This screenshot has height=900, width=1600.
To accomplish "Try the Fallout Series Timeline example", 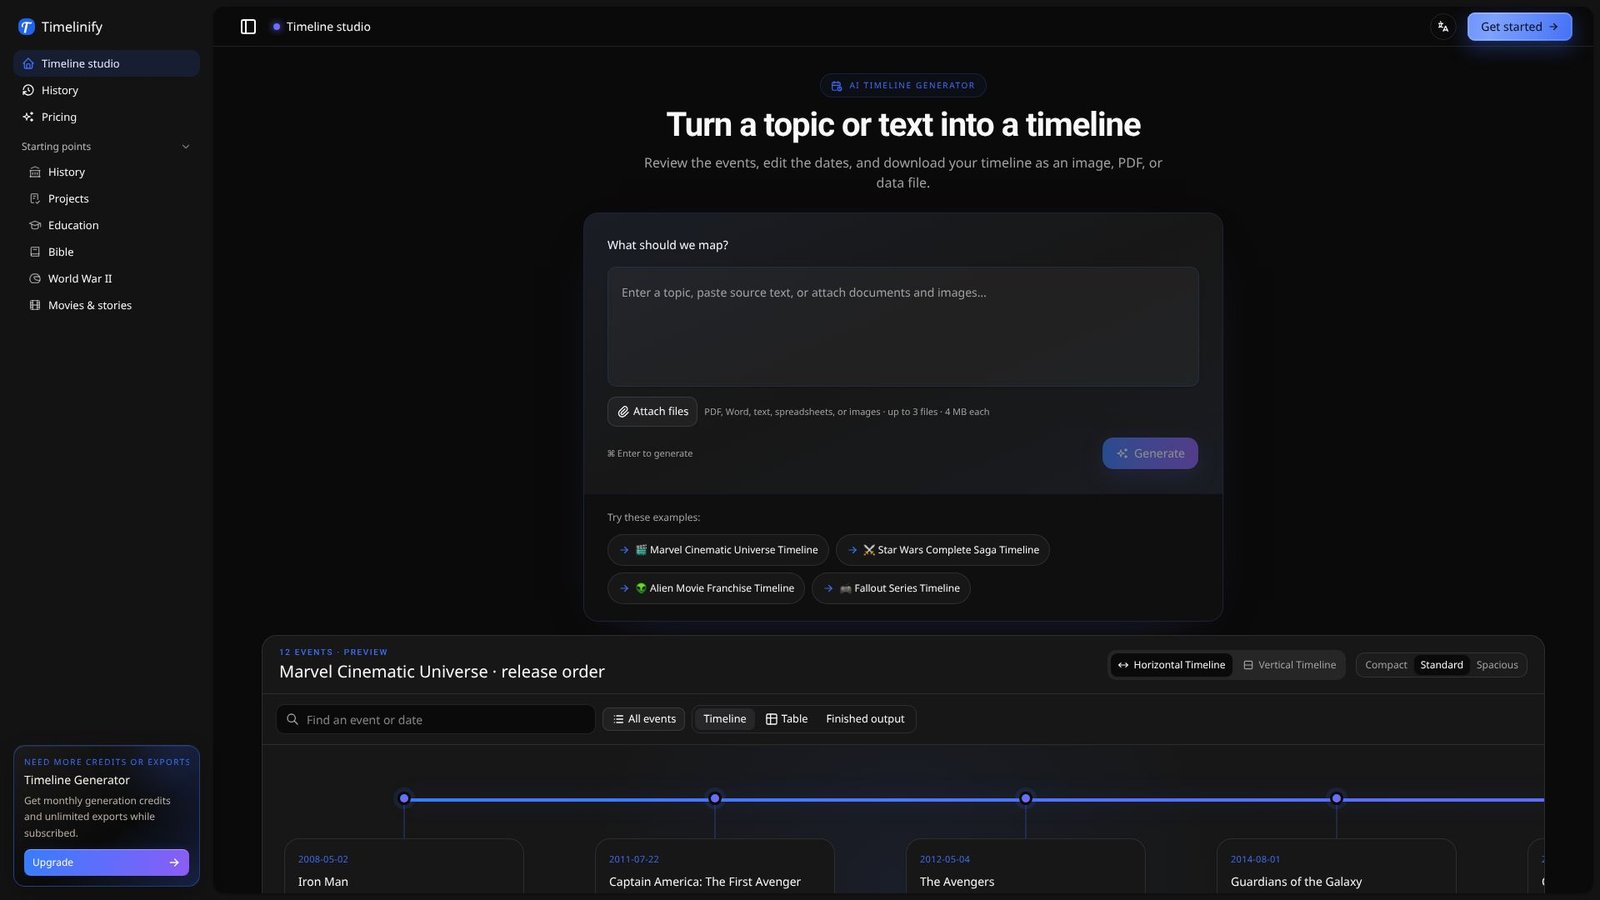I will pos(891,588).
